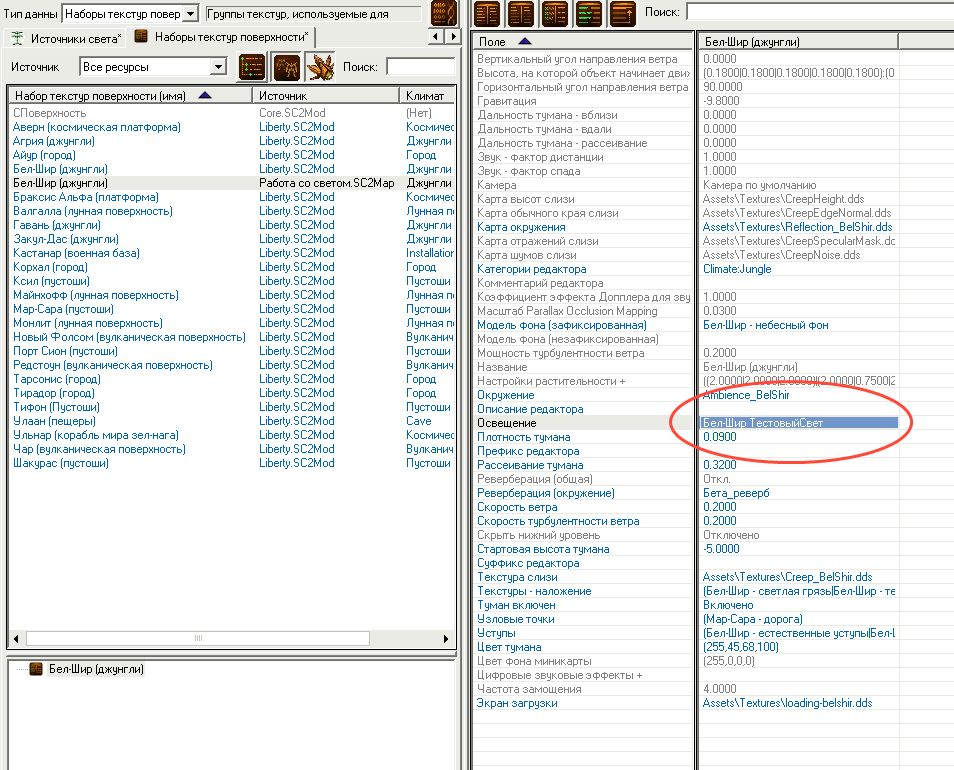Viewport: 954px width, 770px height.
Task: Click the horizontal scrollbar left arrow
Action: pos(16,638)
